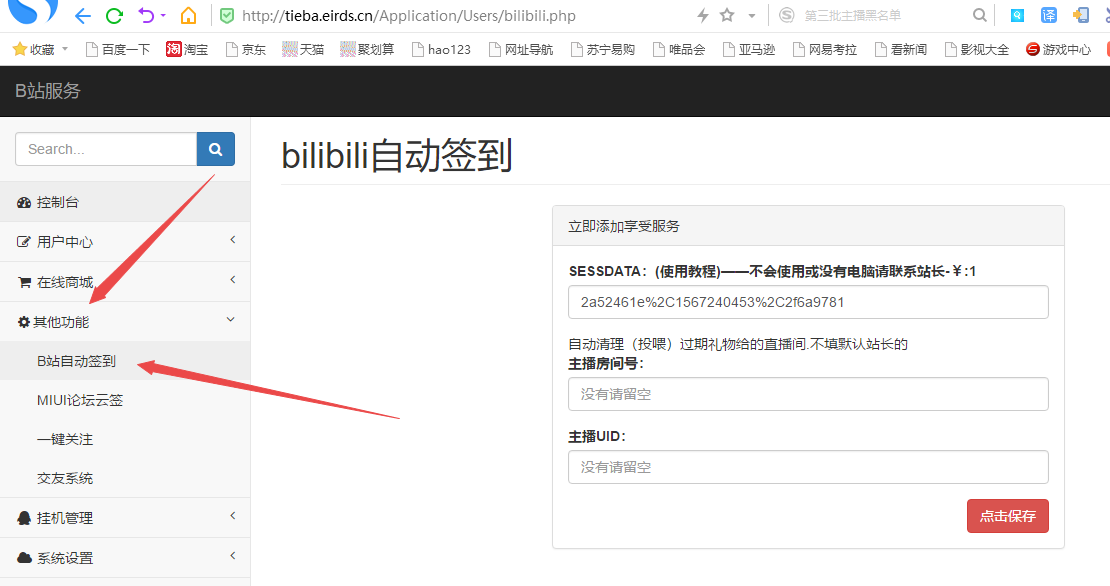Click the red 点击保存 button
Viewport: 1110px width, 586px height.
pos(1007,516)
